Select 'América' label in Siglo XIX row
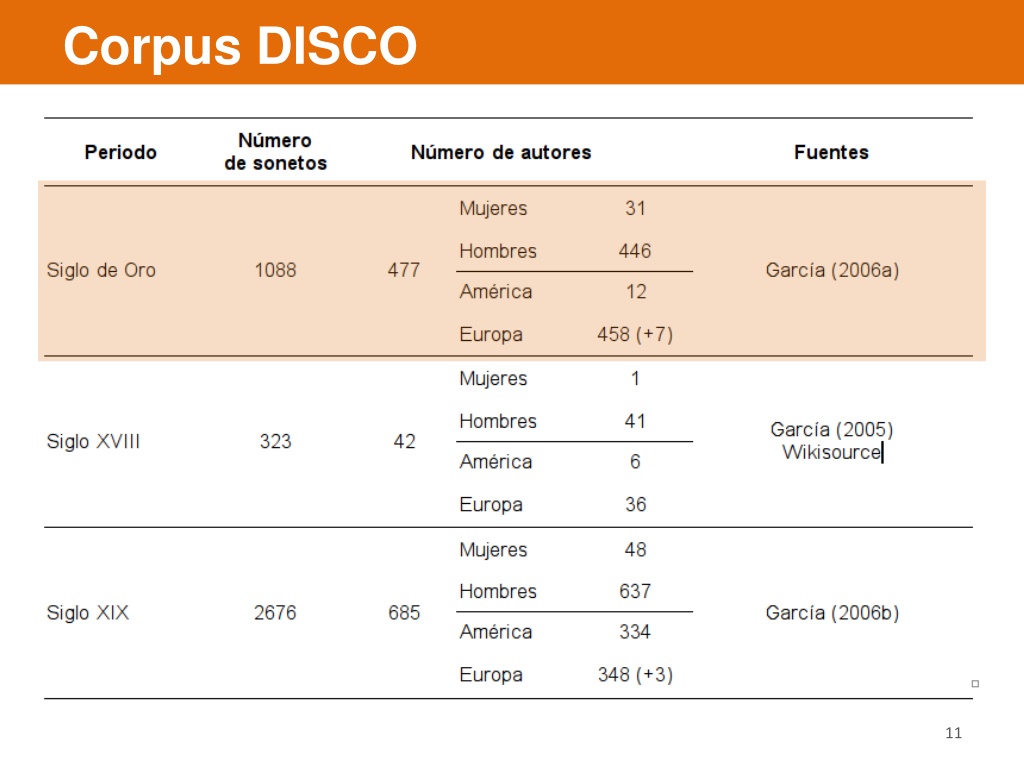The height and width of the screenshot is (768, 1024). [496, 632]
